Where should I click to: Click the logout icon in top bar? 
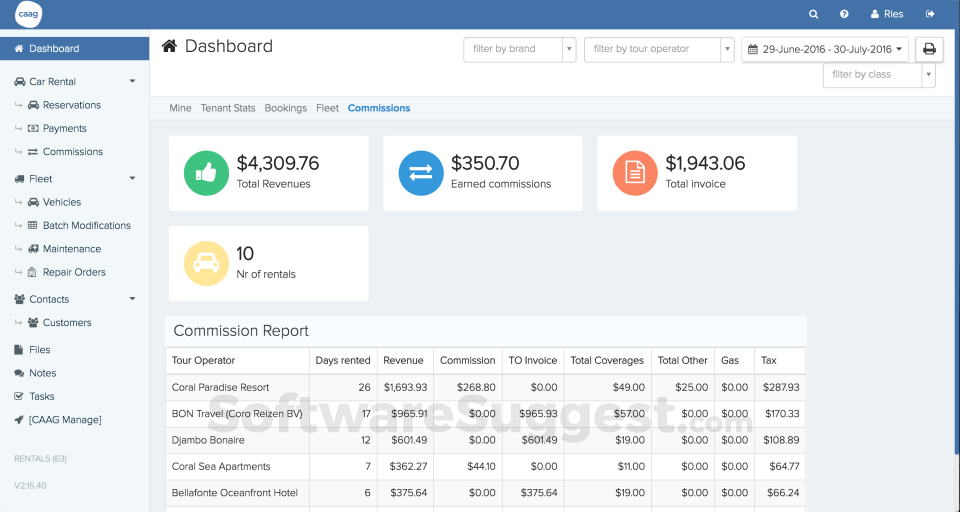pyautogui.click(x=930, y=14)
